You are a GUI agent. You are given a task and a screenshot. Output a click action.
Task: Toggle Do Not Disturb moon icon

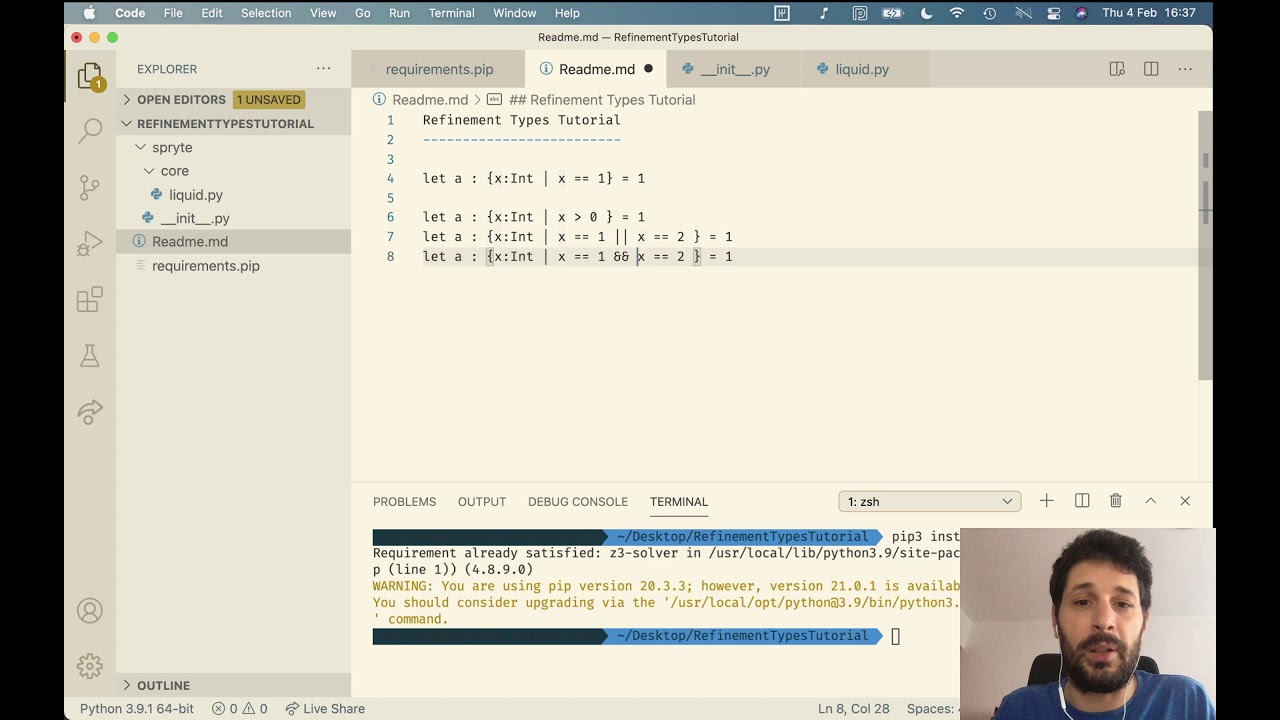(x=926, y=13)
